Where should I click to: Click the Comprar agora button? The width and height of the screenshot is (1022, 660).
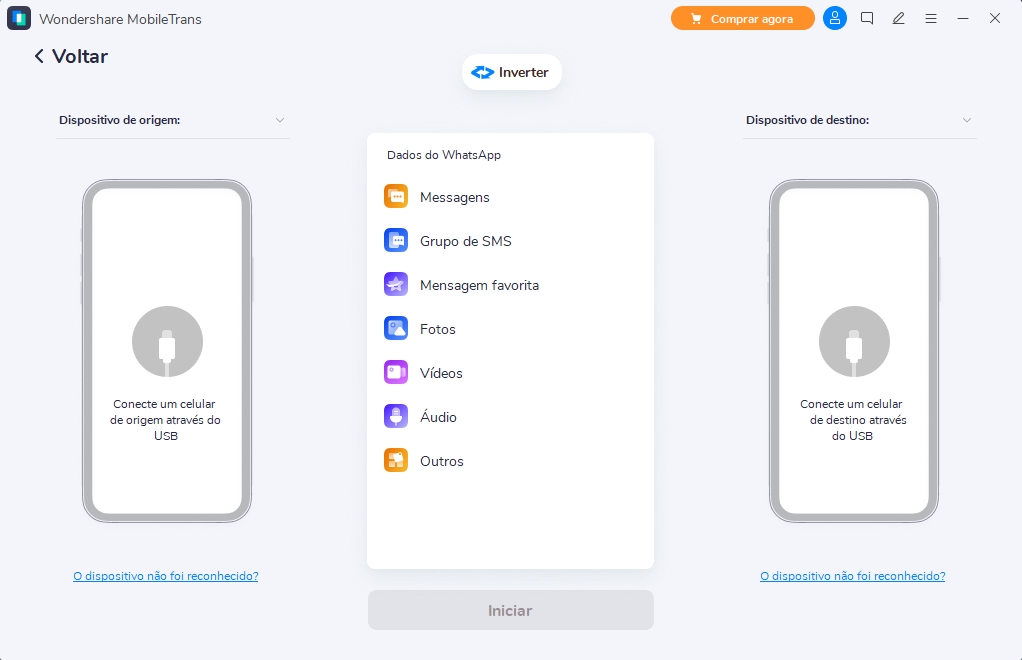point(742,18)
